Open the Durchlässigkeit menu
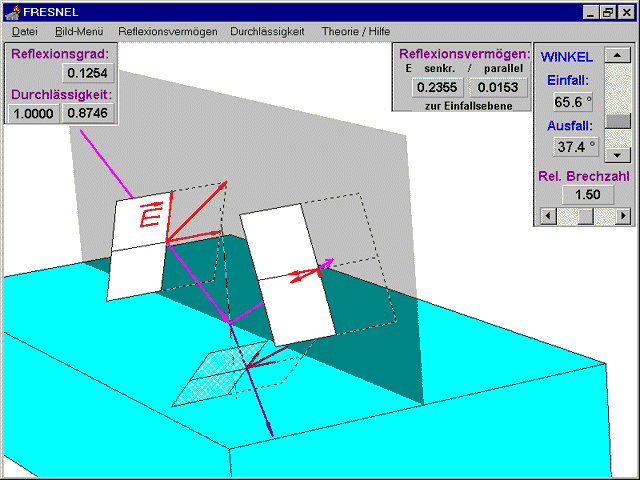The height and width of the screenshot is (480, 640). tap(267, 31)
